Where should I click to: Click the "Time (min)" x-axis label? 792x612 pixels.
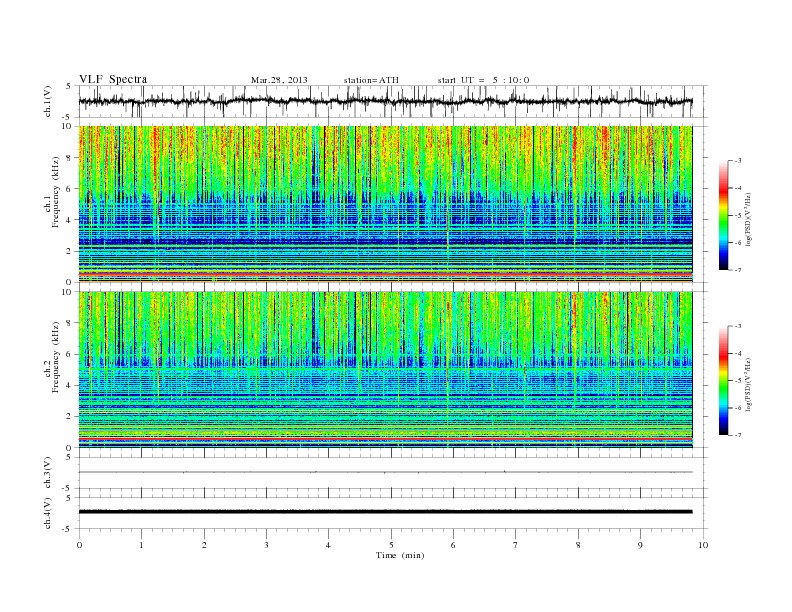tap(400, 555)
